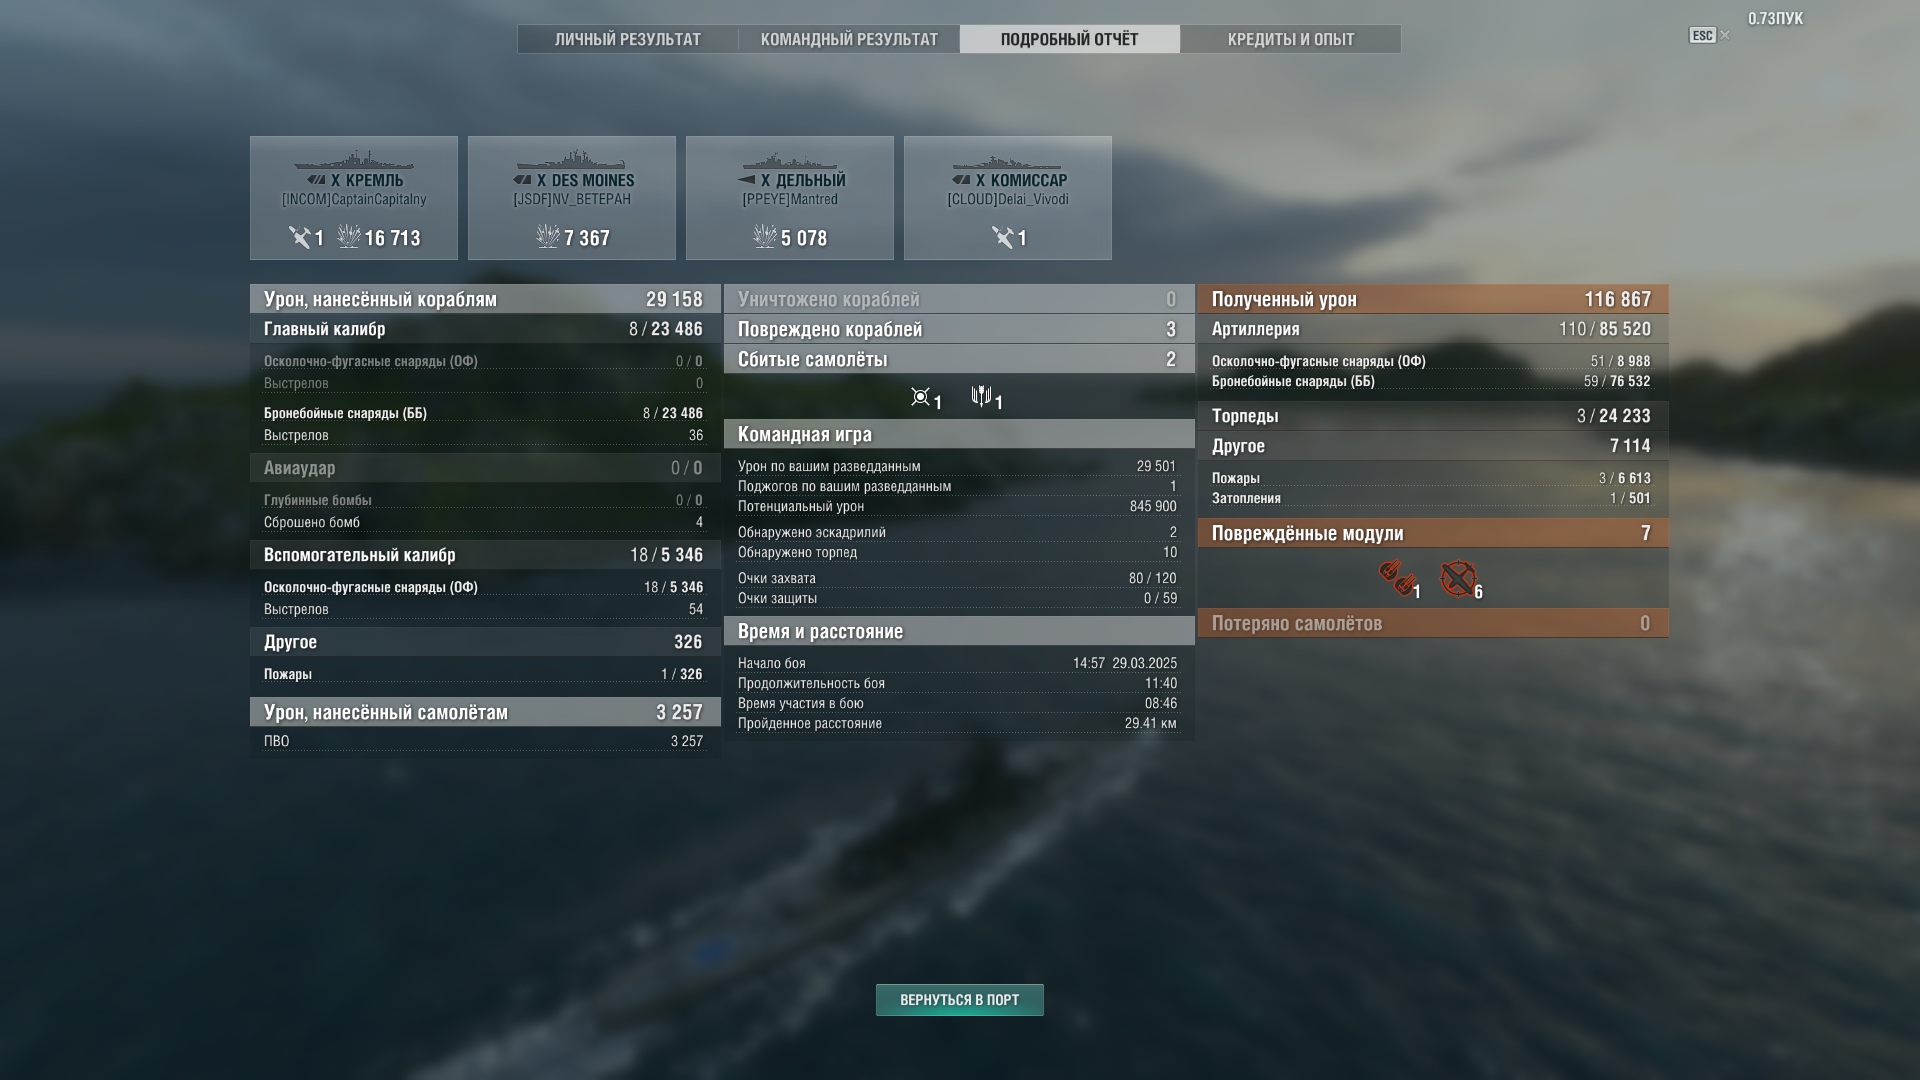
Task: Click the ВЕРНУТЬСЯ В ПОРТ button
Action: (960, 1000)
